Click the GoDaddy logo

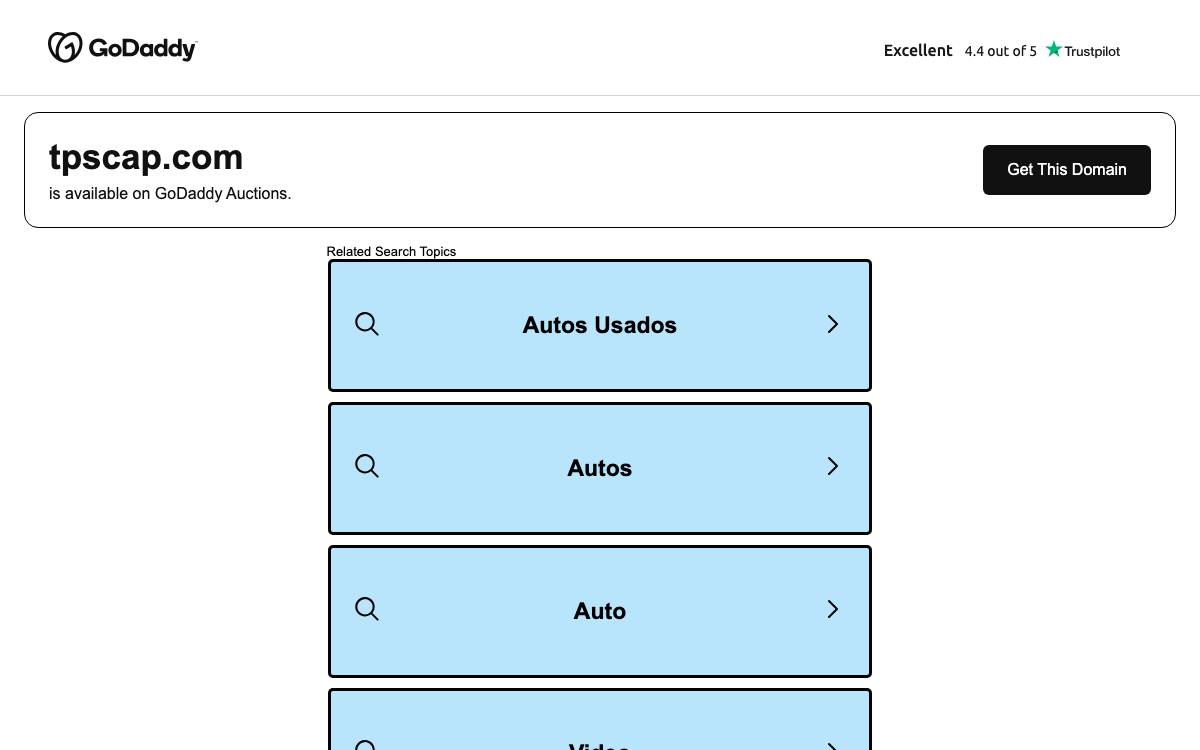[x=123, y=47]
